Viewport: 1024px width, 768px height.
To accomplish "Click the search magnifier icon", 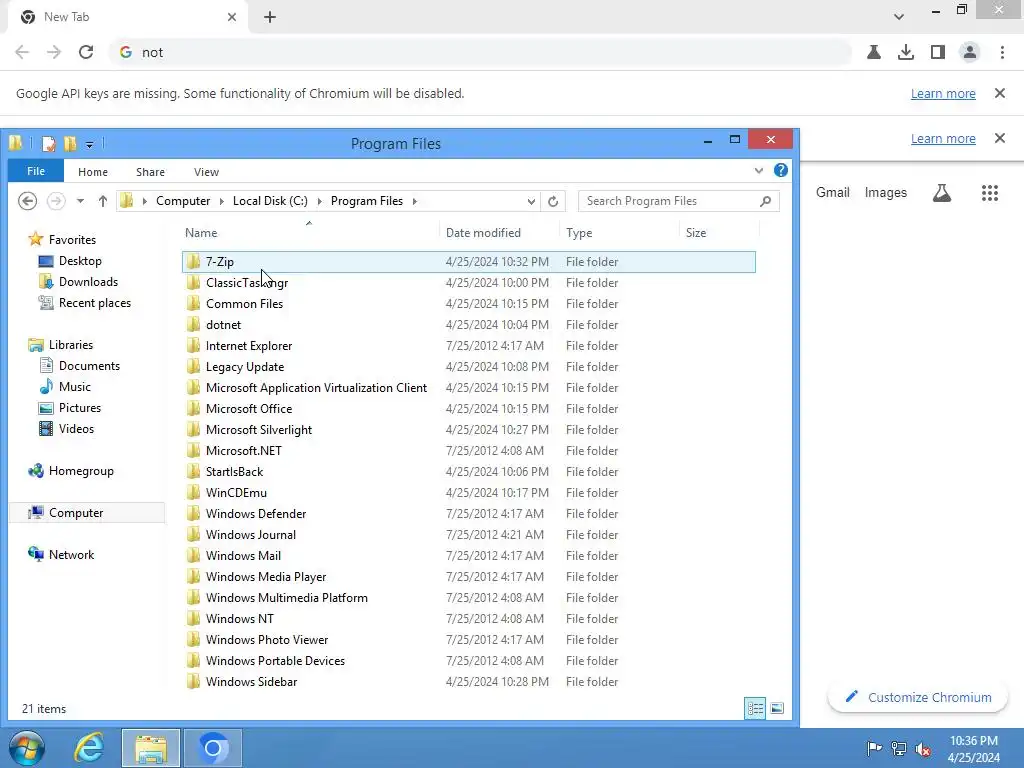I will (765, 201).
